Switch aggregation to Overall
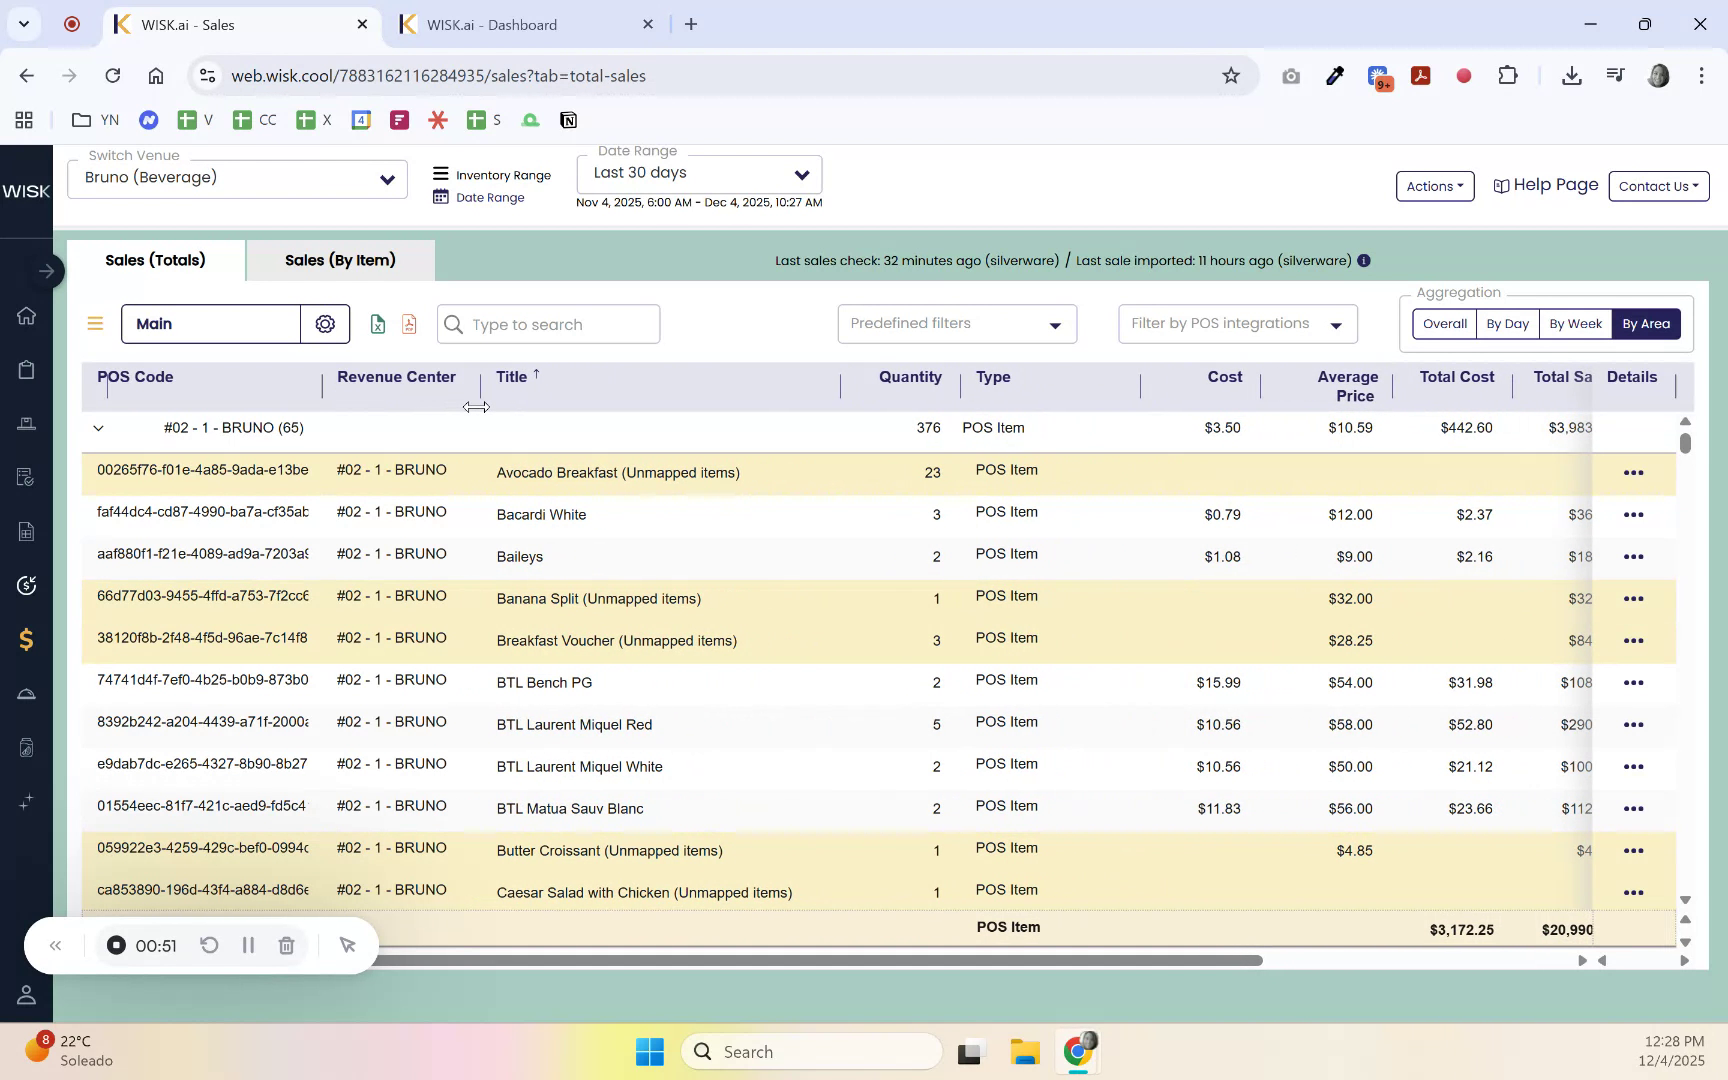Viewport: 1728px width, 1080px height. [x=1444, y=323]
